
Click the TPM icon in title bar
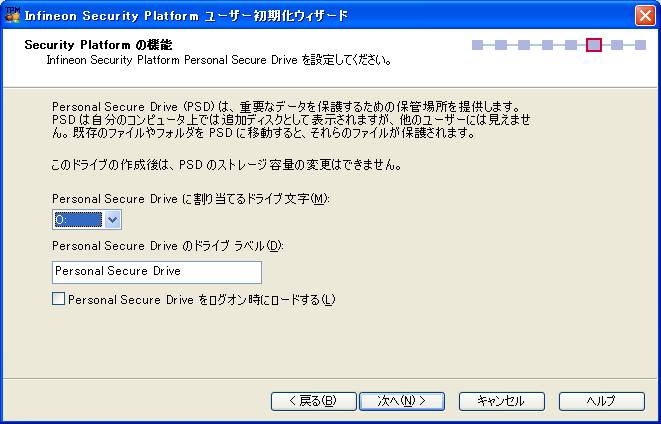pyautogui.click(x=12, y=15)
